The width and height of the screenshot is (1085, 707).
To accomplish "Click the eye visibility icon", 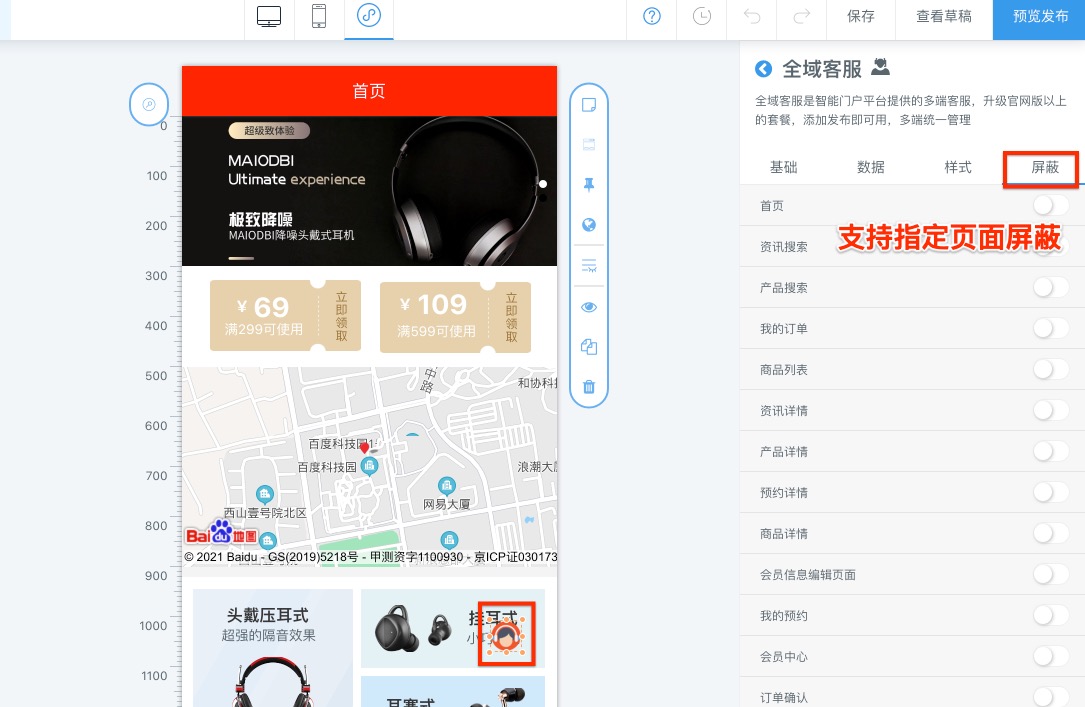I will click(x=589, y=307).
